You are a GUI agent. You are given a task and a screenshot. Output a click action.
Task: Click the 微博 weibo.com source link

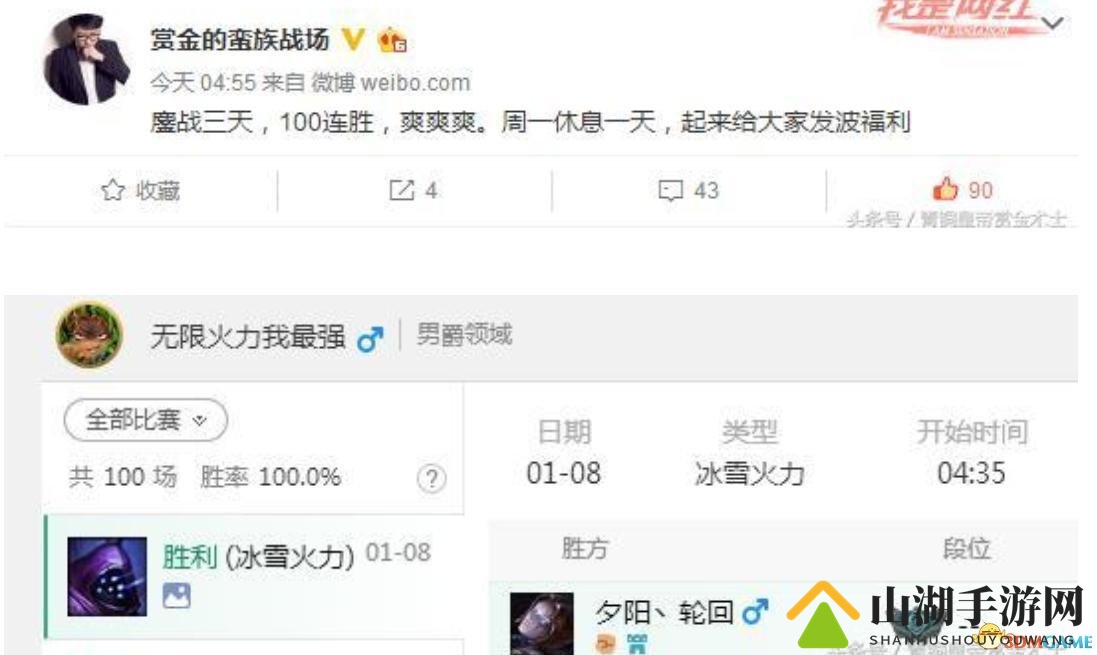point(390,83)
